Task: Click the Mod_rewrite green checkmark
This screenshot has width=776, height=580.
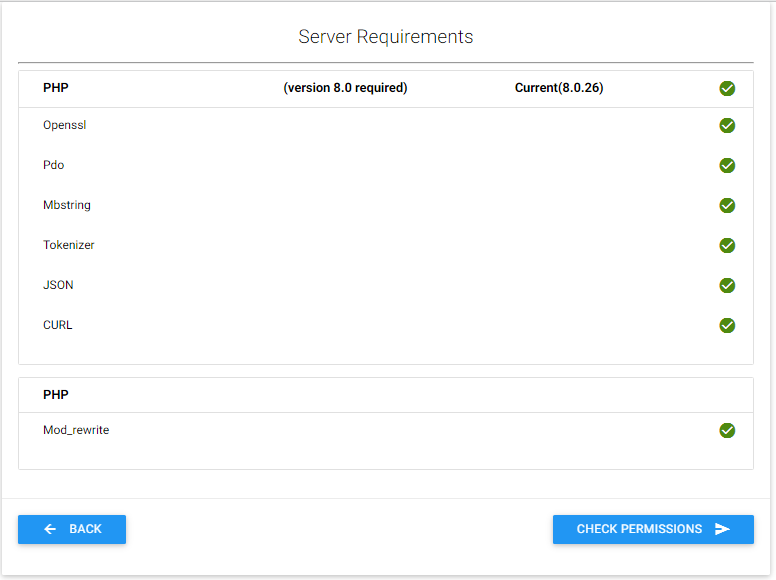Action: 727,430
